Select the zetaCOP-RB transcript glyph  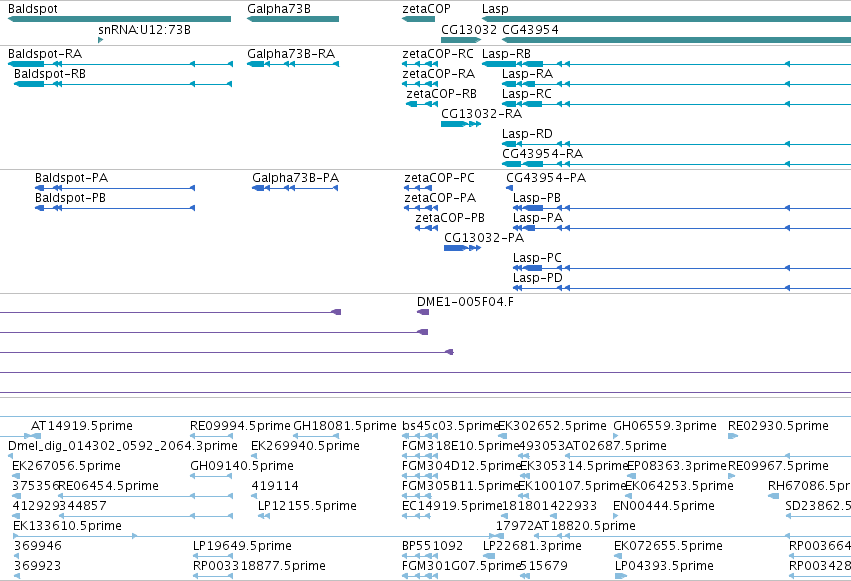(422, 104)
